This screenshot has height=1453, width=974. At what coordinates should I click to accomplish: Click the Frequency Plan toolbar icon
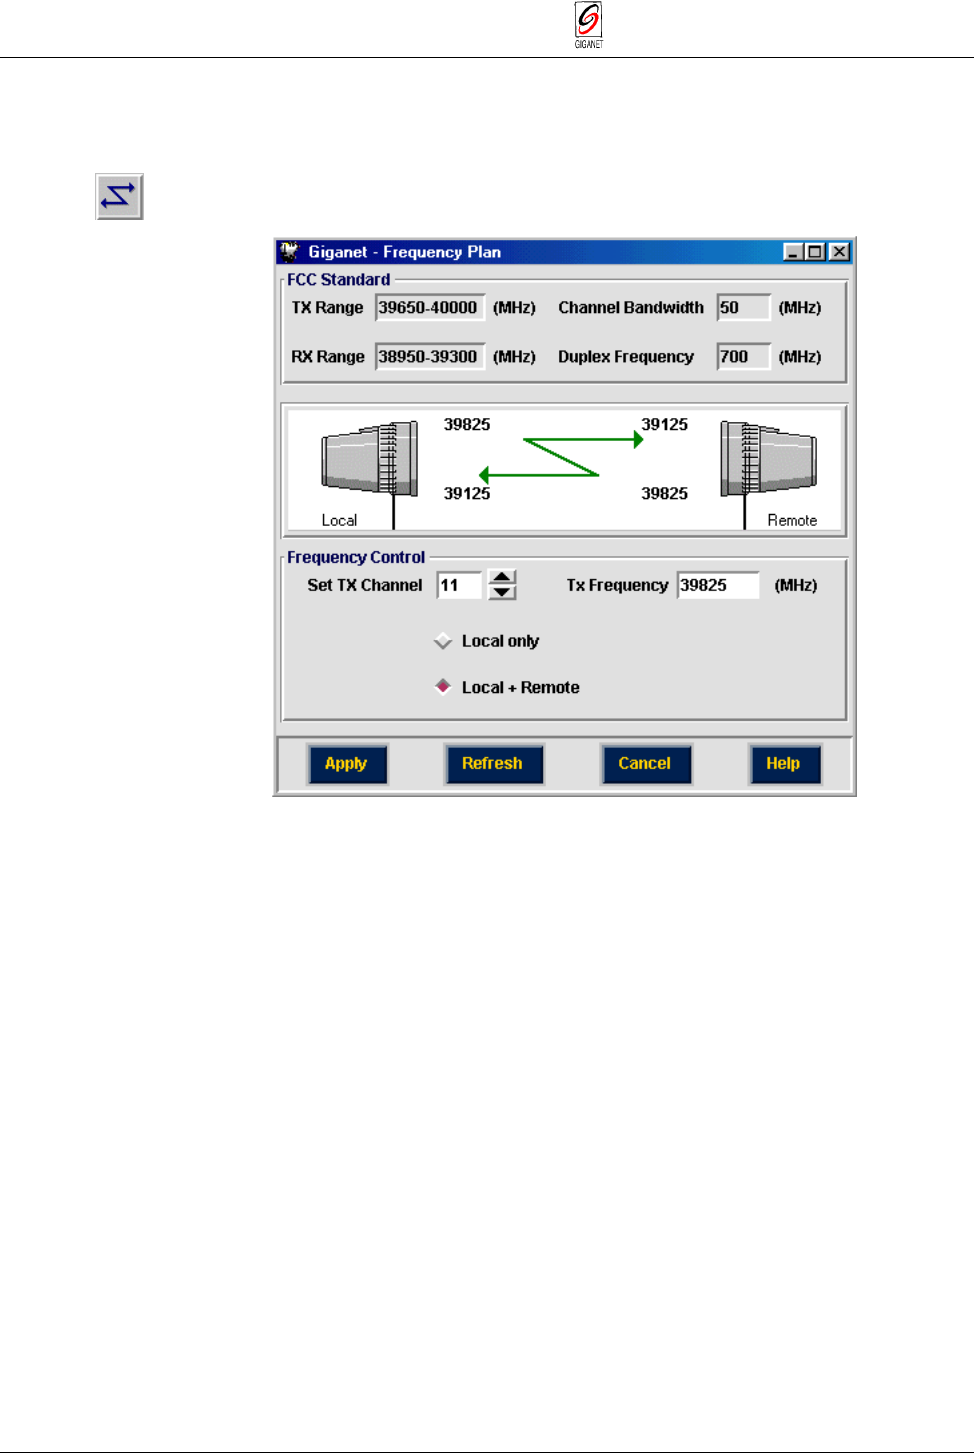[x=119, y=196]
